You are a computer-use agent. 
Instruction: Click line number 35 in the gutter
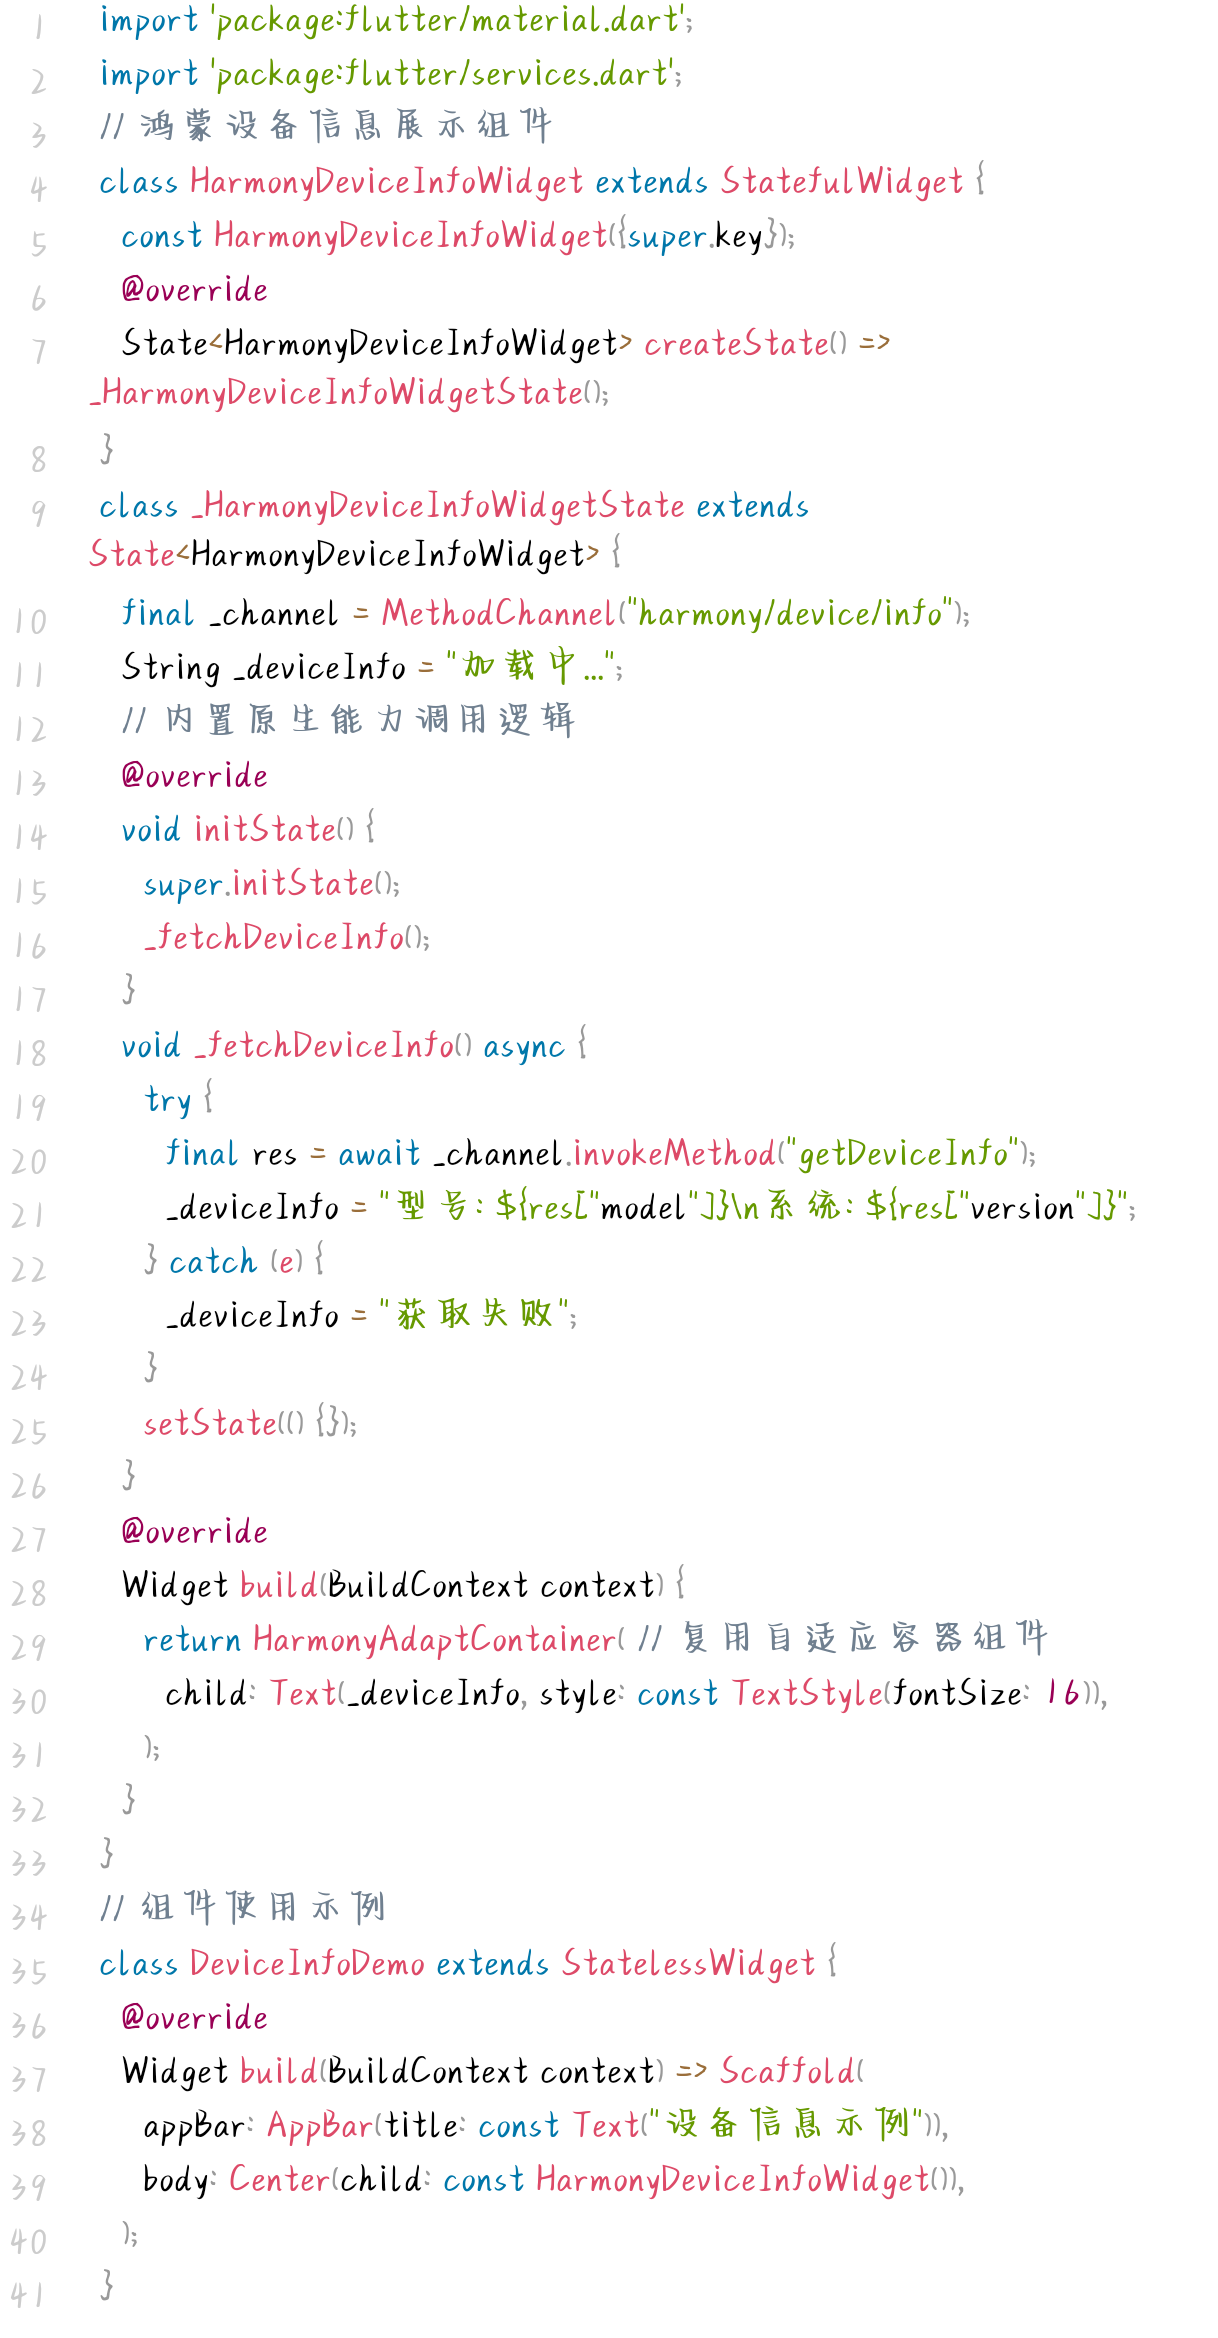29,1972
